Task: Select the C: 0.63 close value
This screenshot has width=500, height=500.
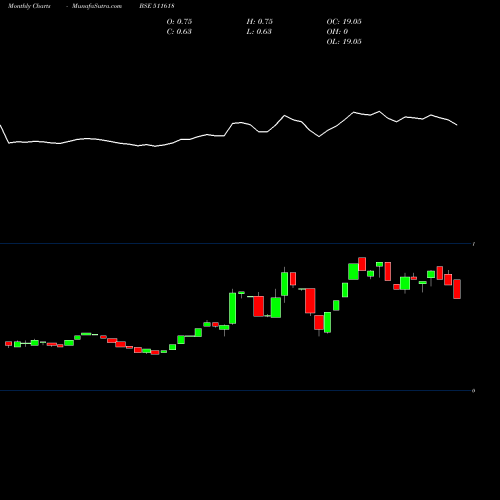Action: [x=179, y=32]
